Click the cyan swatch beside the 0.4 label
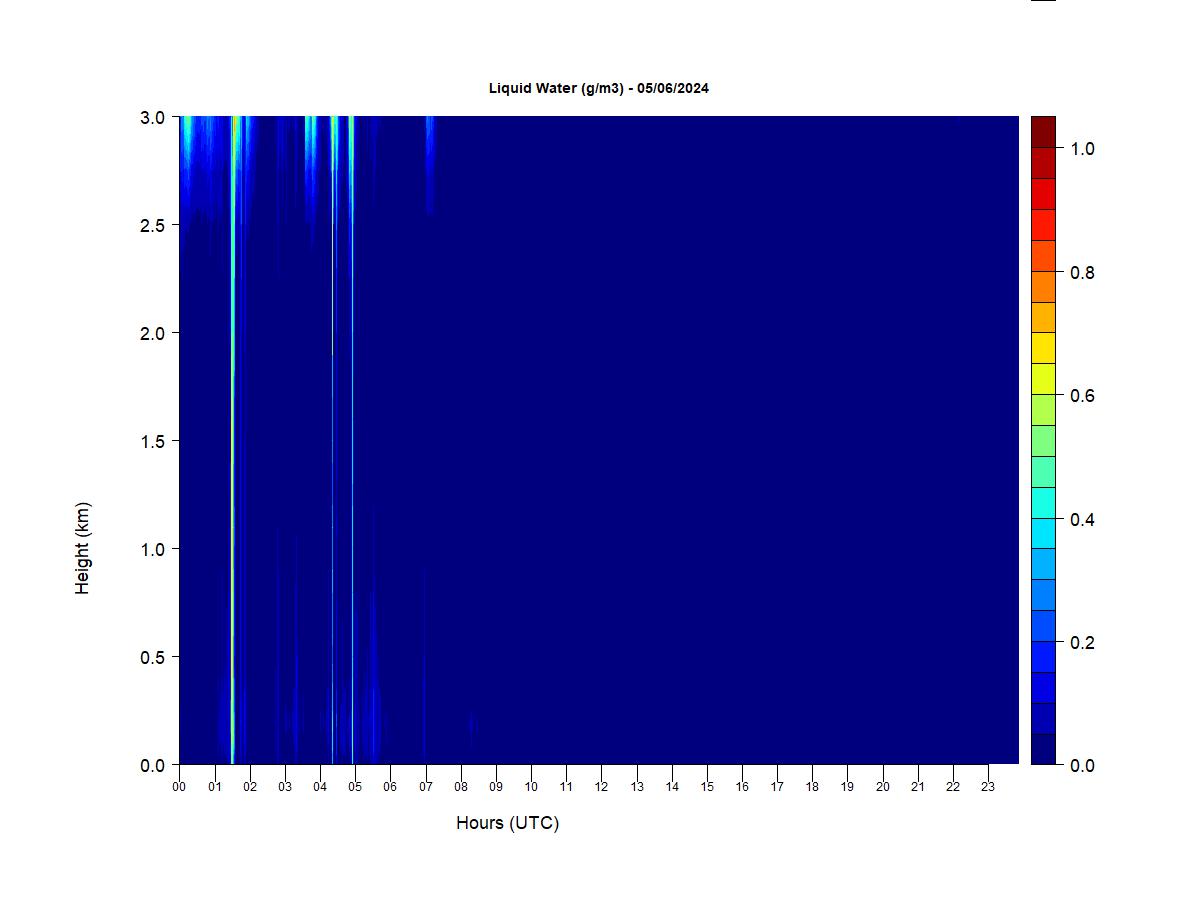This screenshot has height=900, width=1200. coord(1043,502)
